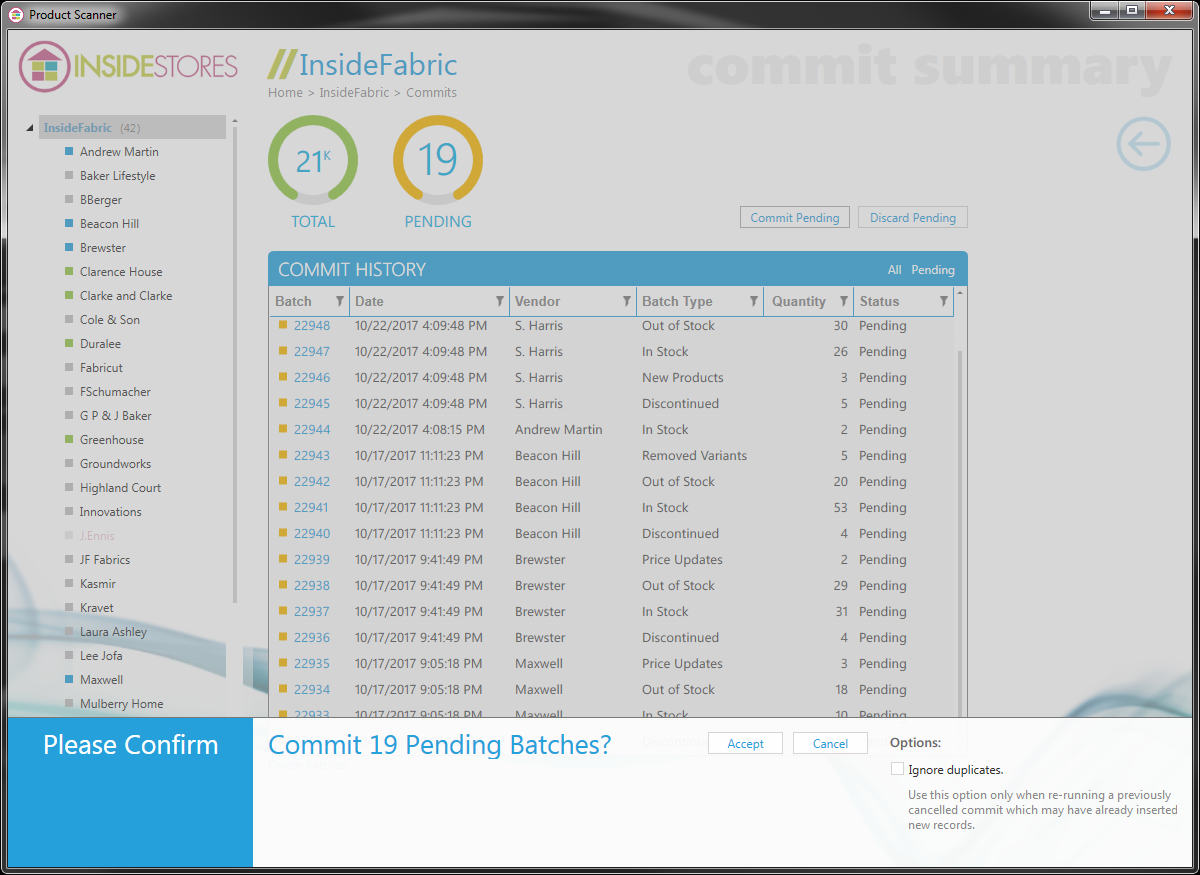Select FSchumacher vendor
Image resolution: width=1200 pixels, height=875 pixels.
point(115,392)
